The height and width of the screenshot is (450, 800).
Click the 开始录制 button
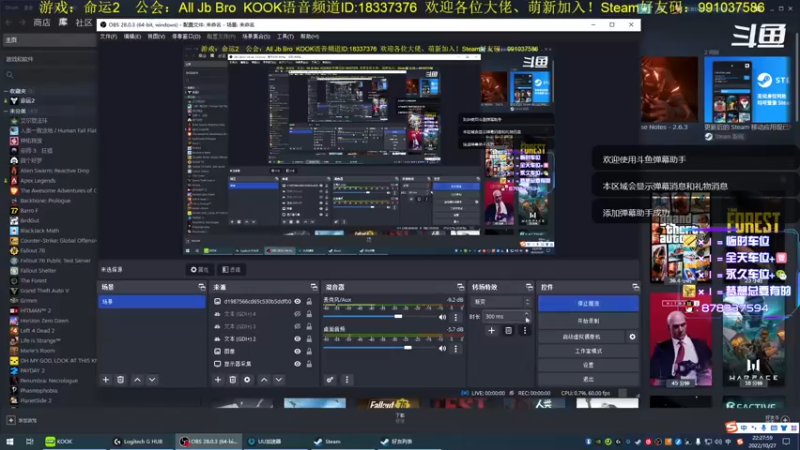[588, 321]
